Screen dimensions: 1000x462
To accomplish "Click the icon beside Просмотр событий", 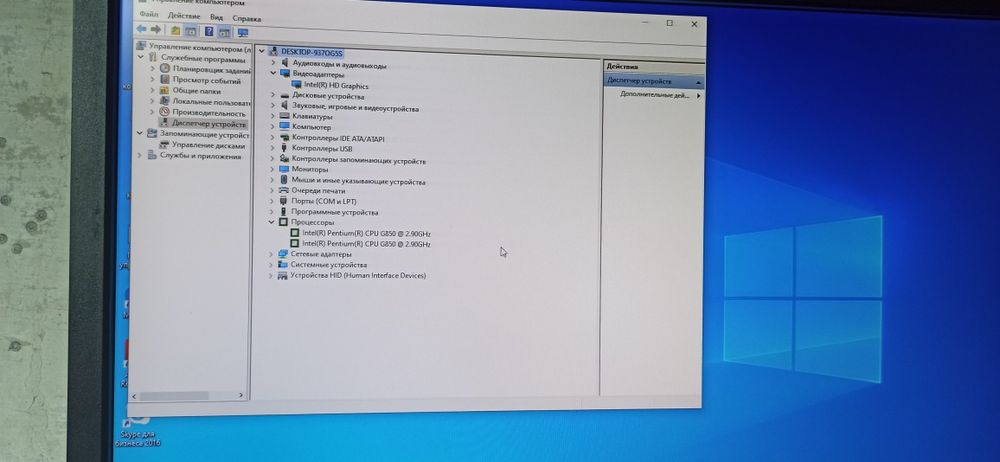I will (x=165, y=80).
